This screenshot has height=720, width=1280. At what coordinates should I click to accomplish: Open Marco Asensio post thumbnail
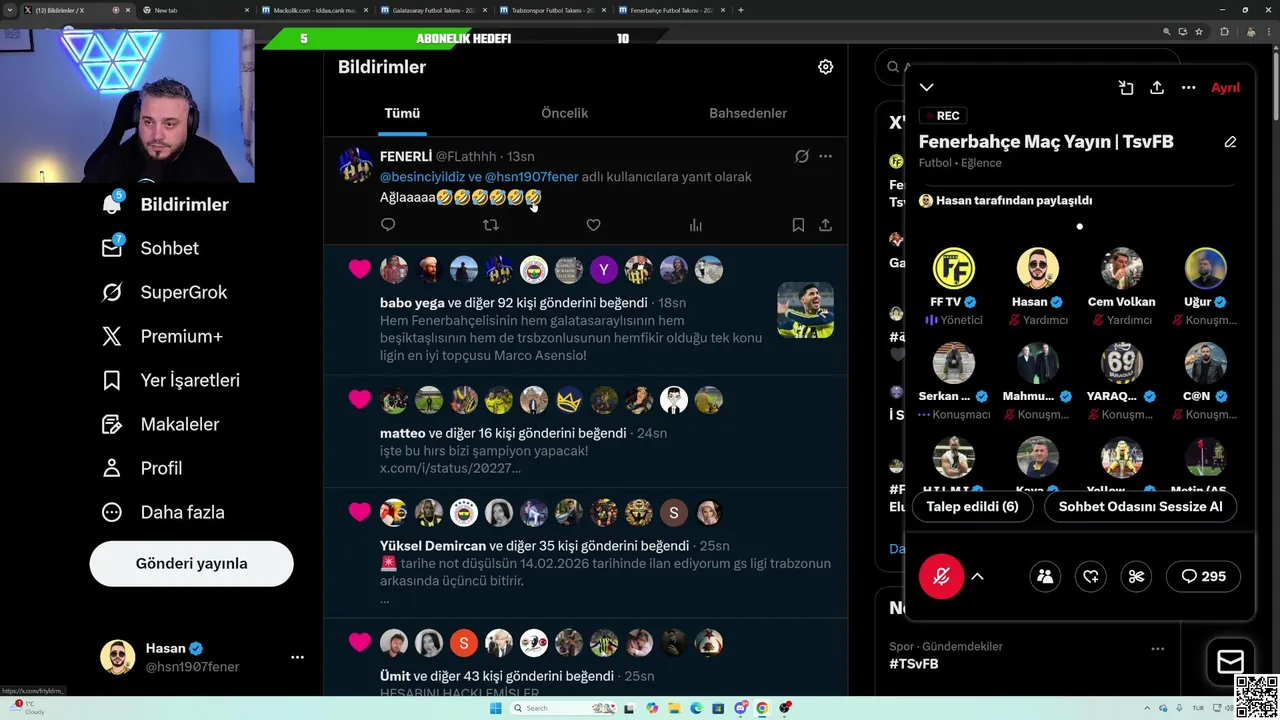point(805,310)
